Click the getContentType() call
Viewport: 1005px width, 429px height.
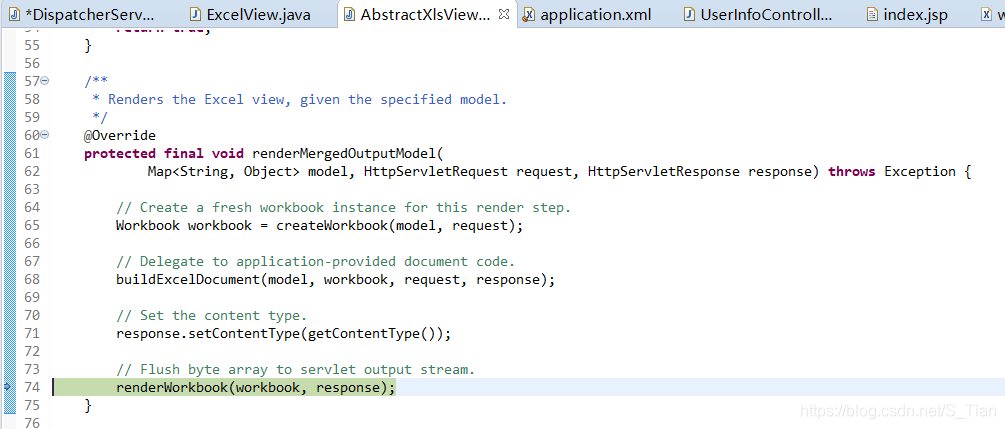372,333
